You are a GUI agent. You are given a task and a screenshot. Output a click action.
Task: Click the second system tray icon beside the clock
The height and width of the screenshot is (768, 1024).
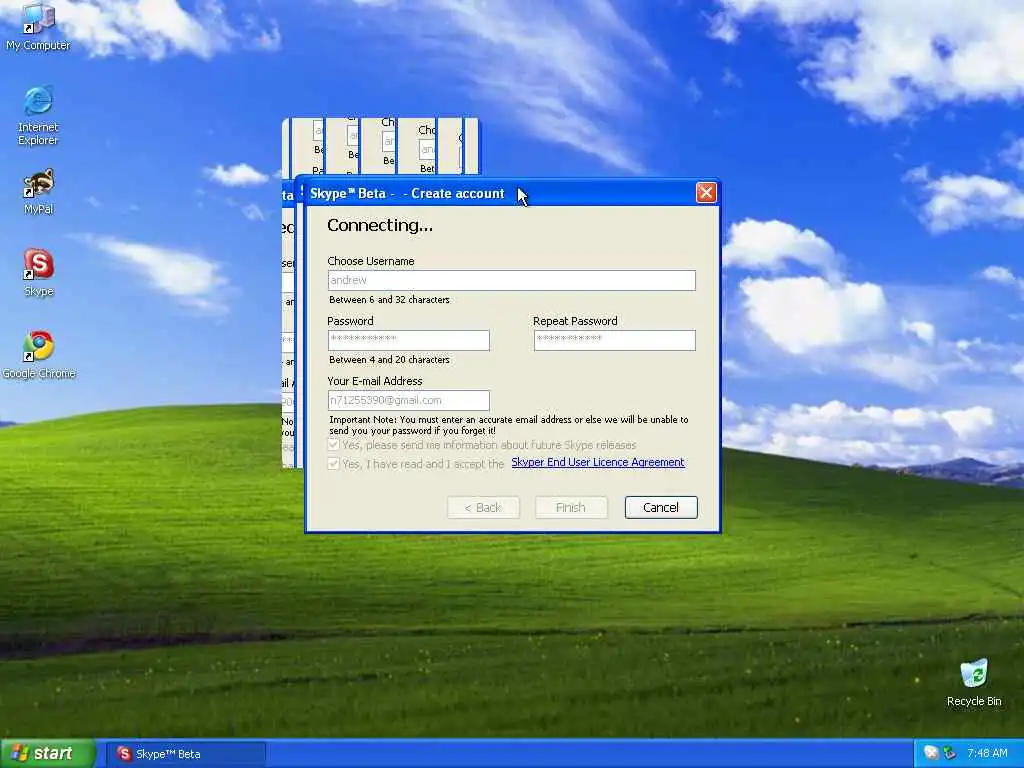point(950,754)
